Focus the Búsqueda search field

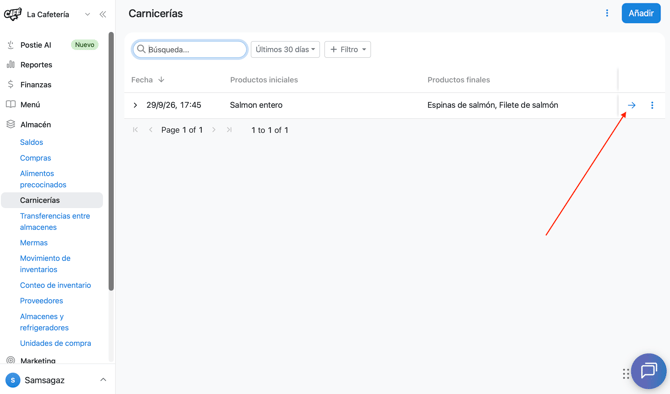click(189, 50)
